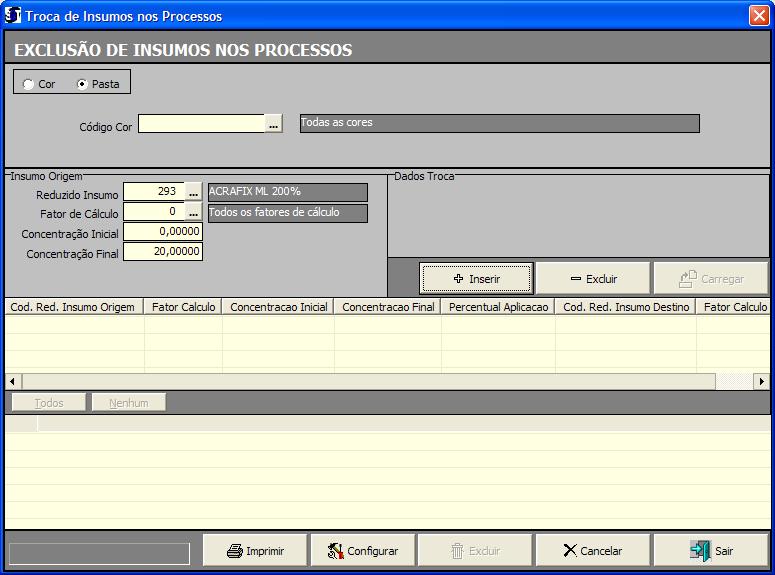Open Reduzido Insumo lookup ellipsis button
Viewport: 775px width, 575px height.
(x=194, y=192)
